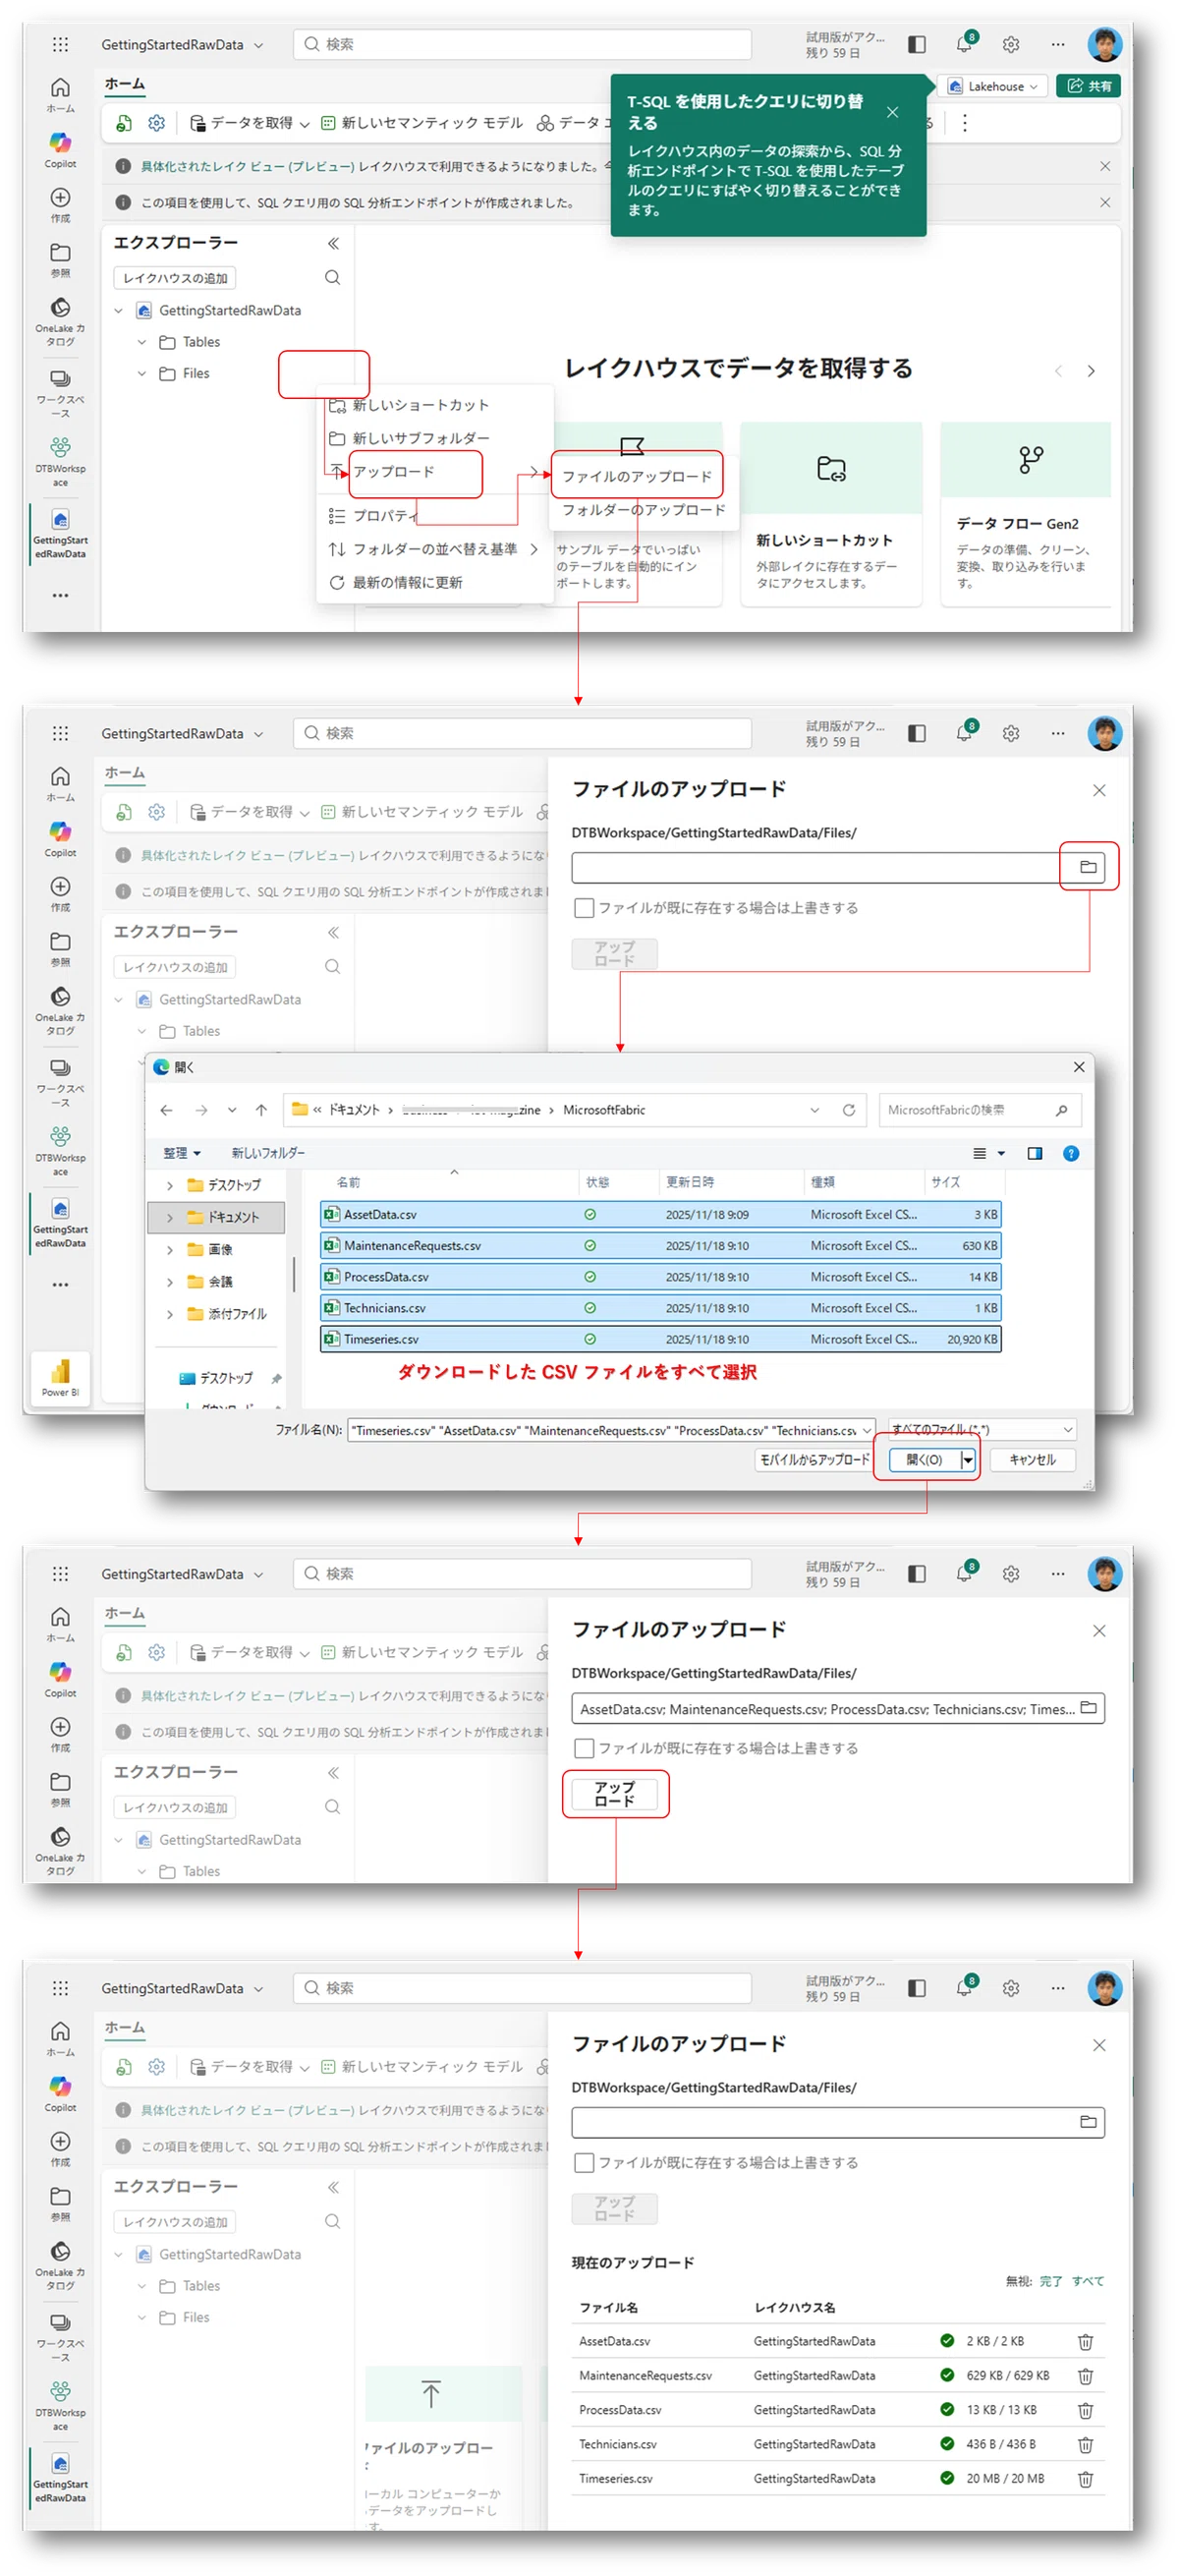Open the 整理 dropdown in file dialog
Viewport: 1179px width, 2576px height.
(x=182, y=1153)
